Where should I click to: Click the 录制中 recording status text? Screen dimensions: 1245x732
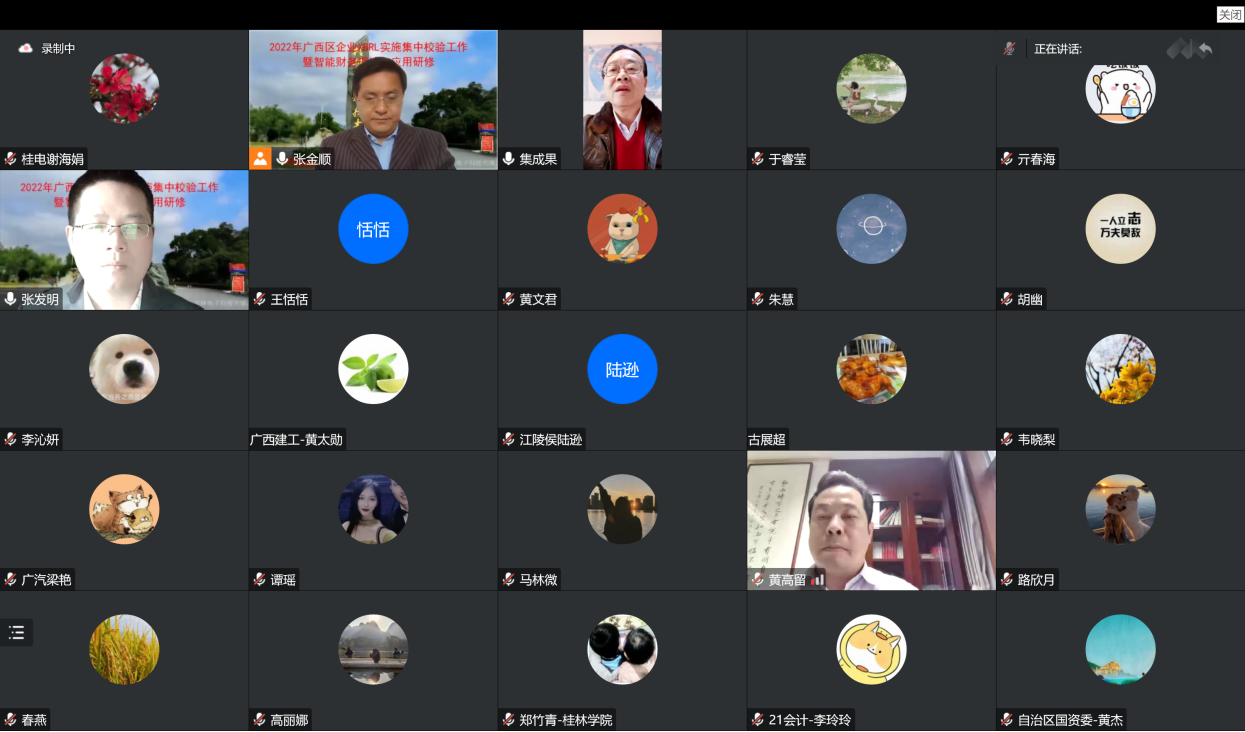[x=58, y=48]
